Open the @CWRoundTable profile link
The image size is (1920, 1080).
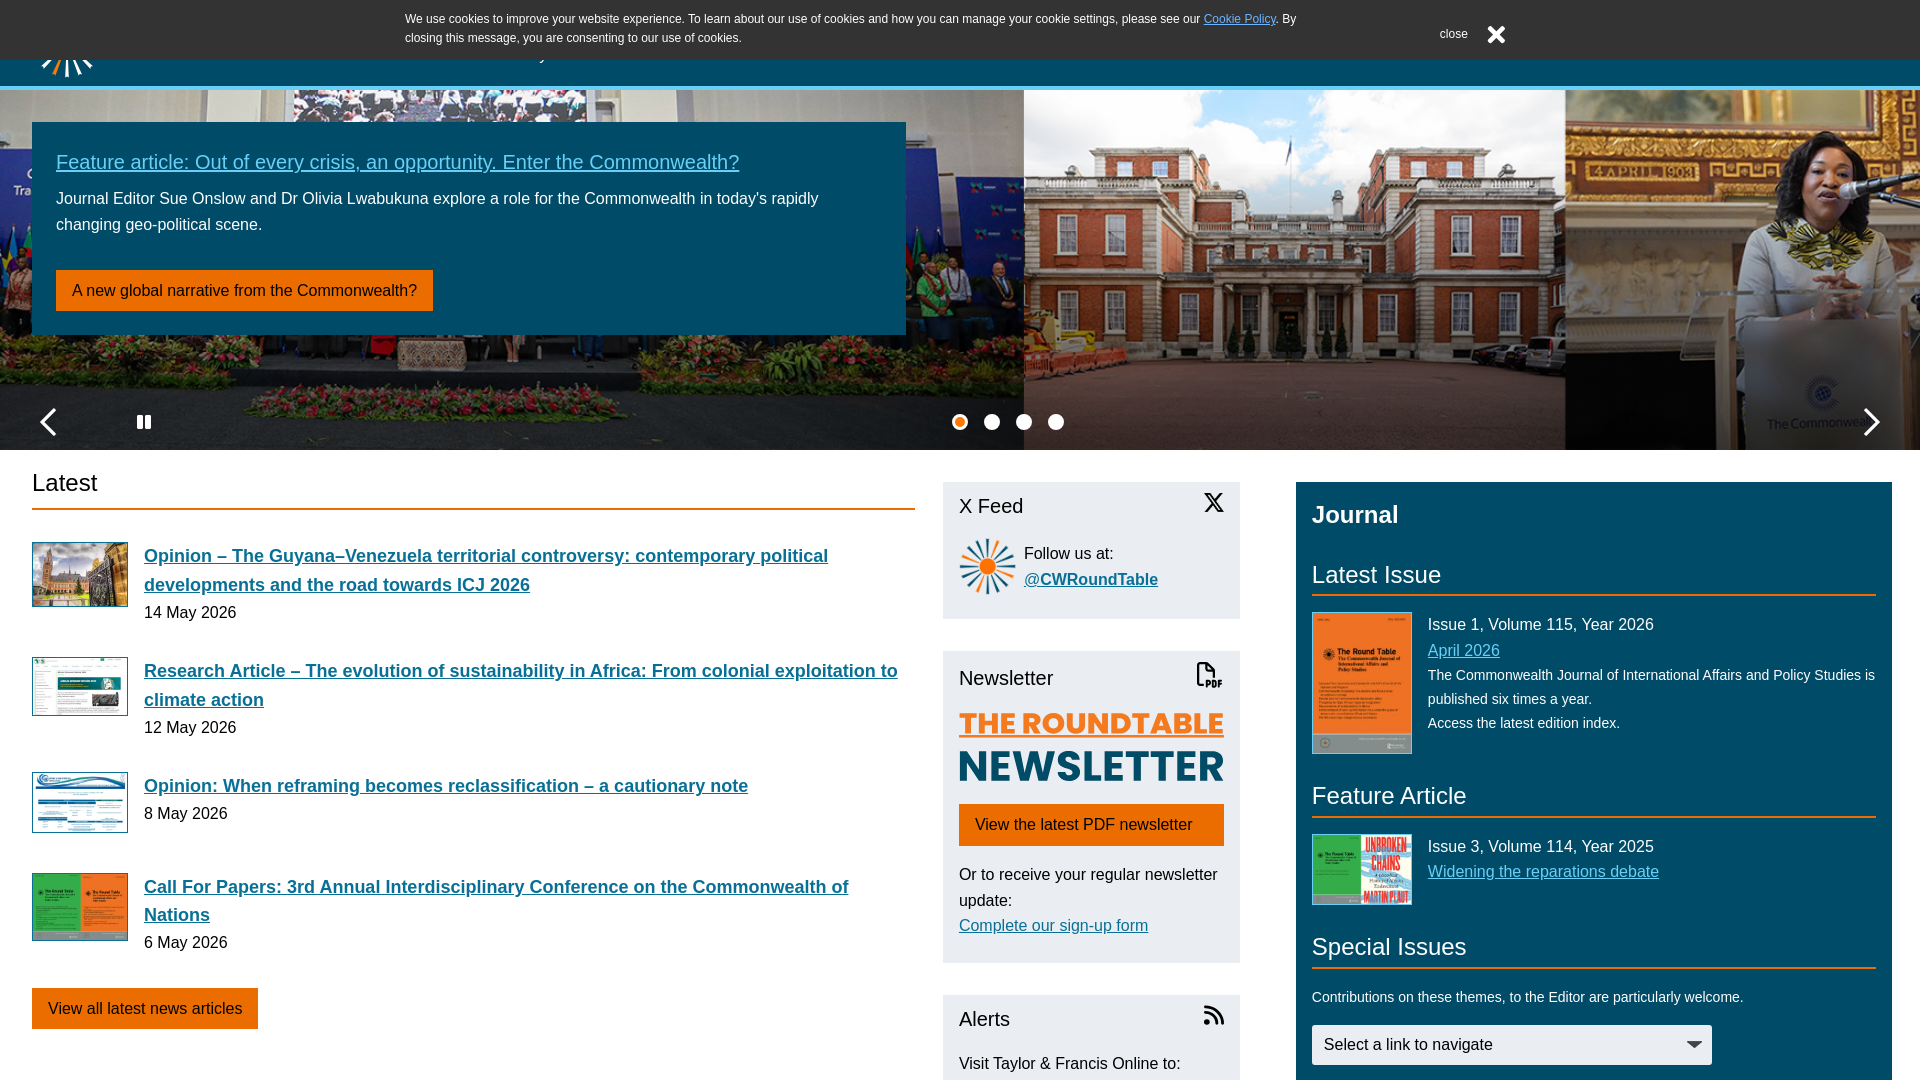pos(1090,580)
